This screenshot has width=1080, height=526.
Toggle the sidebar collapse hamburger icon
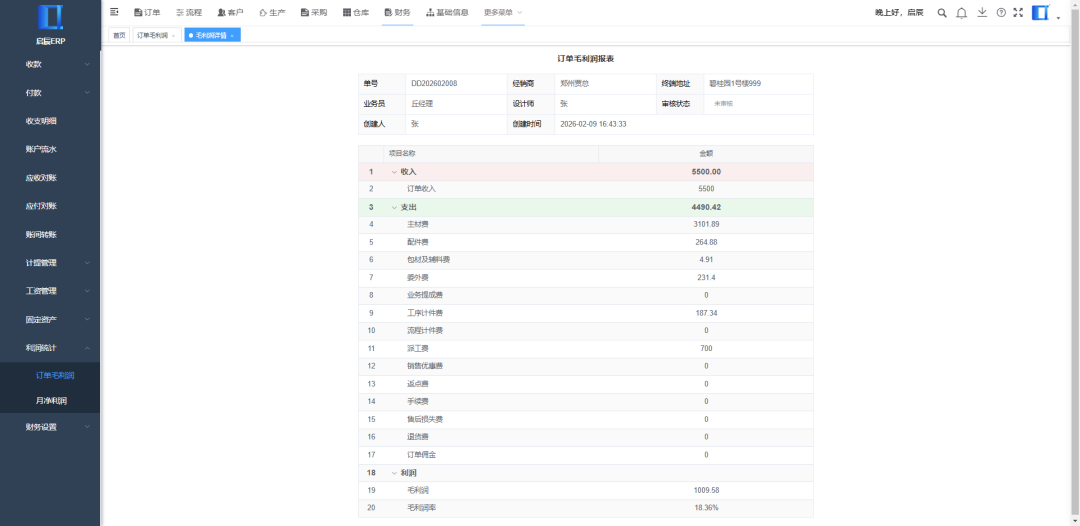[114, 12]
